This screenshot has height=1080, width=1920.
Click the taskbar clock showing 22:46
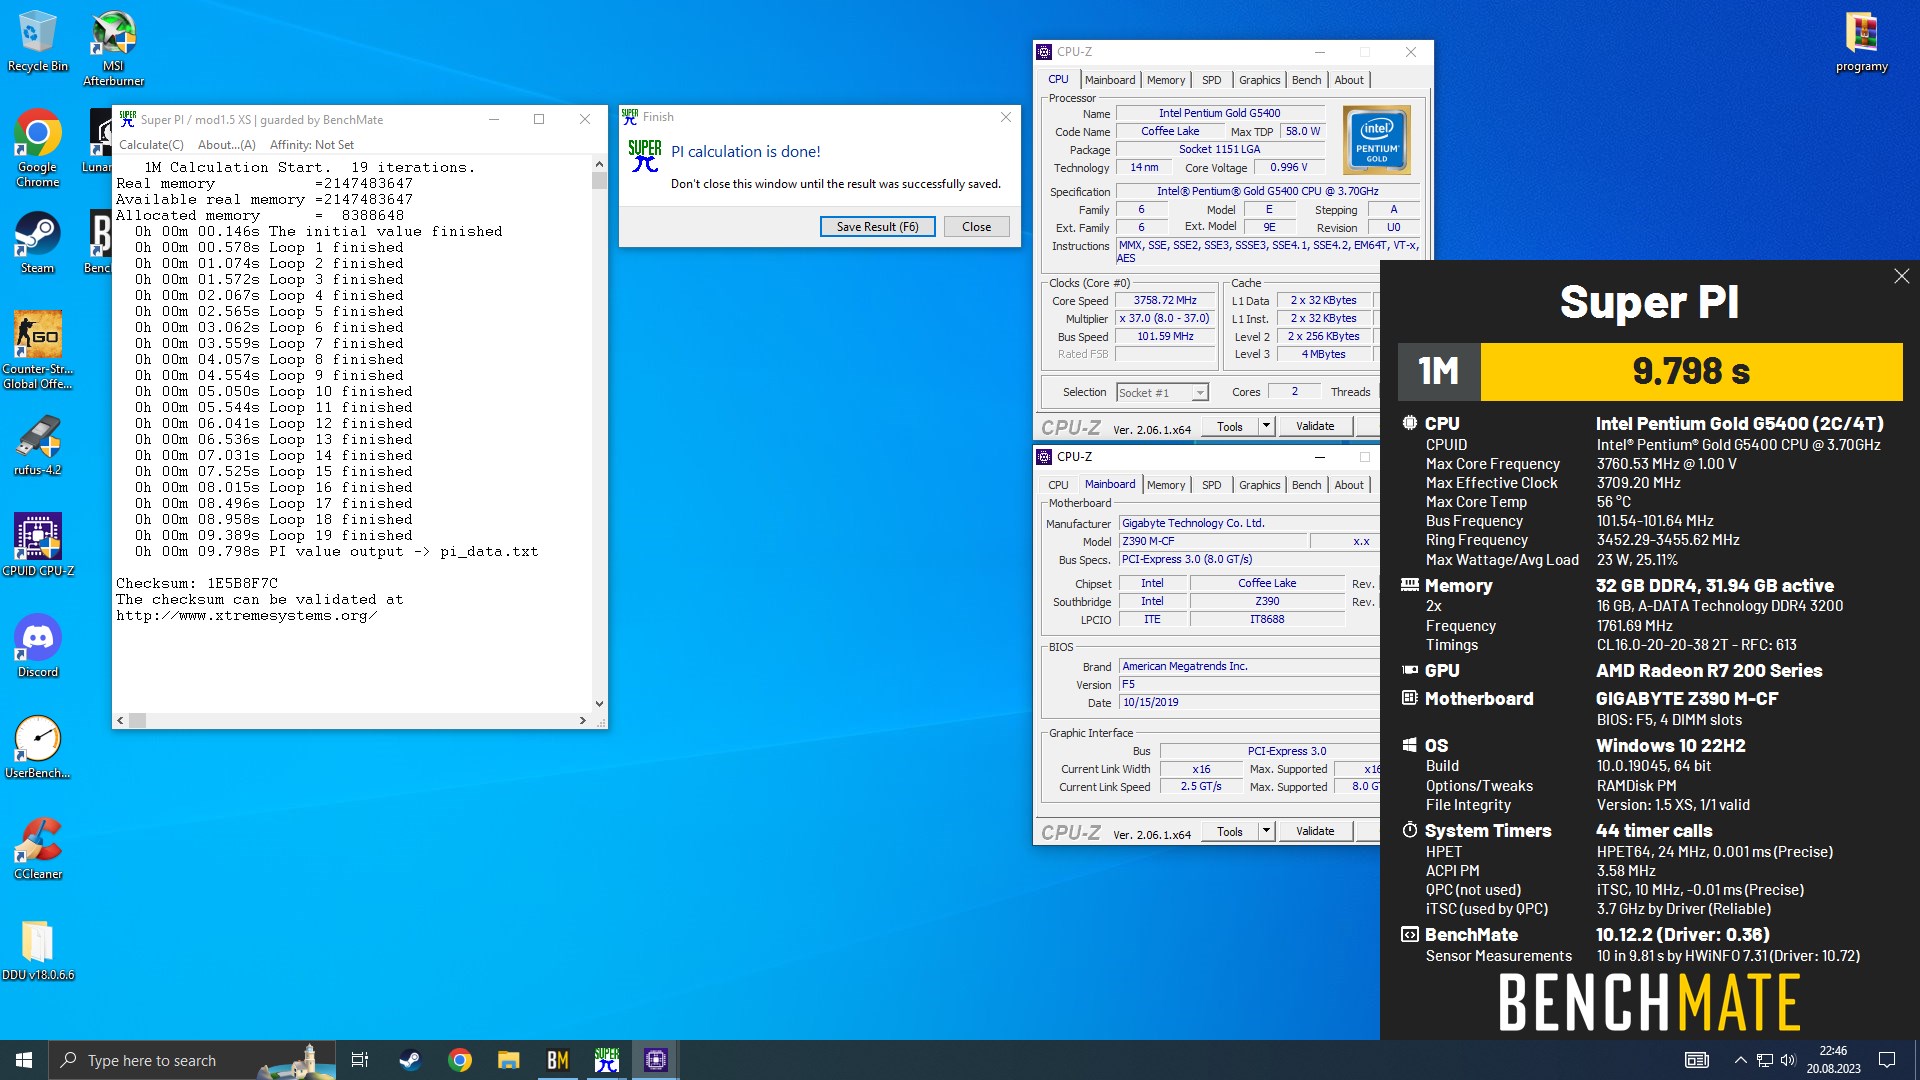1833,1060
